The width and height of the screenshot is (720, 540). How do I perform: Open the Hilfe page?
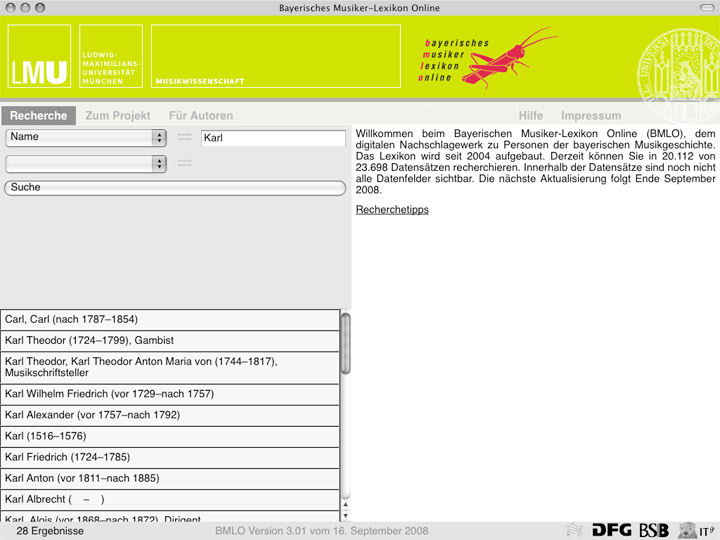[531, 116]
